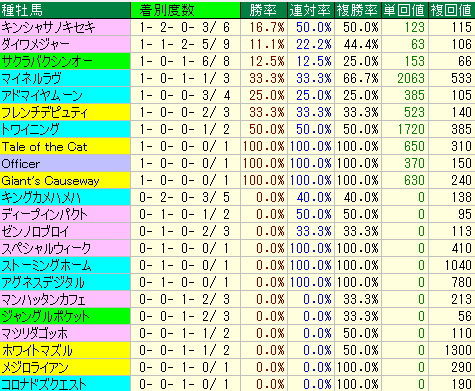Select the マンハッタンカフェ sire name cell
The width and height of the screenshot is (475, 391).
65,299
